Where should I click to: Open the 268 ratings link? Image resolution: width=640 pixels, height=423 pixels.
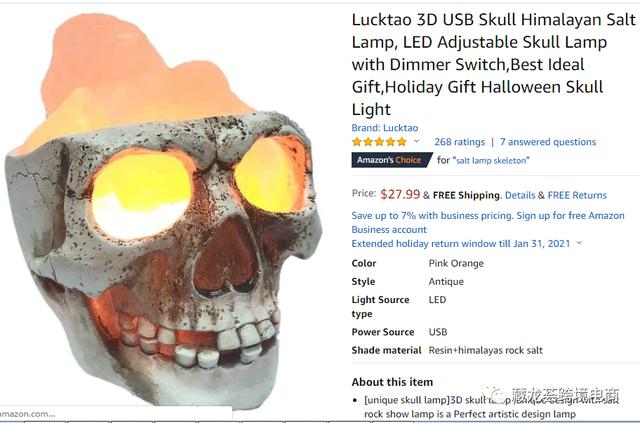[459, 142]
